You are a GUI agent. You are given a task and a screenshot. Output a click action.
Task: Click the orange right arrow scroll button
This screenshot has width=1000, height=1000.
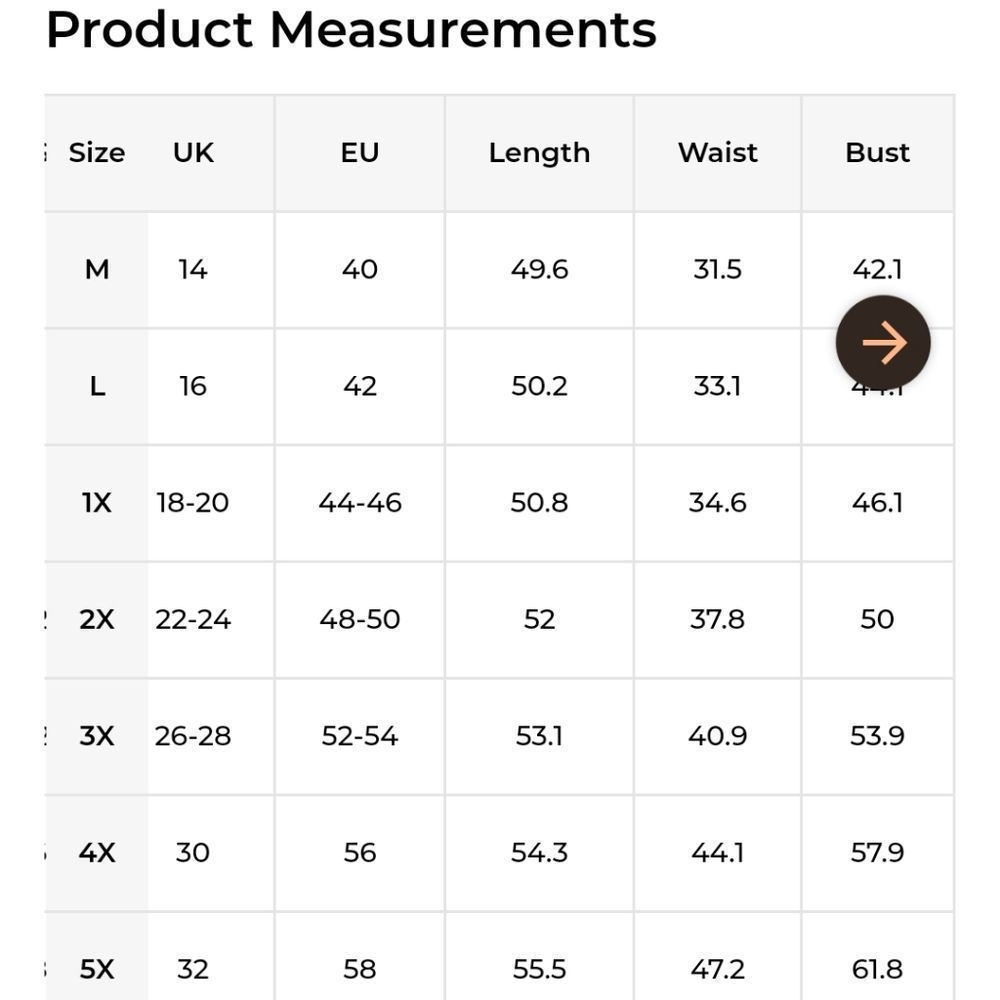pyautogui.click(x=883, y=343)
